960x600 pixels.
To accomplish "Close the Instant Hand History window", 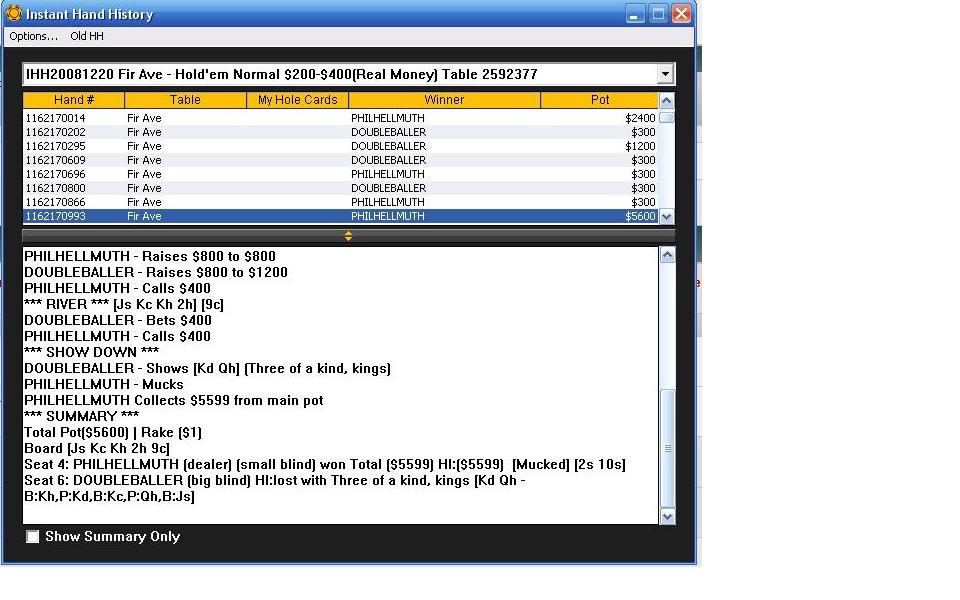I will point(681,13).
